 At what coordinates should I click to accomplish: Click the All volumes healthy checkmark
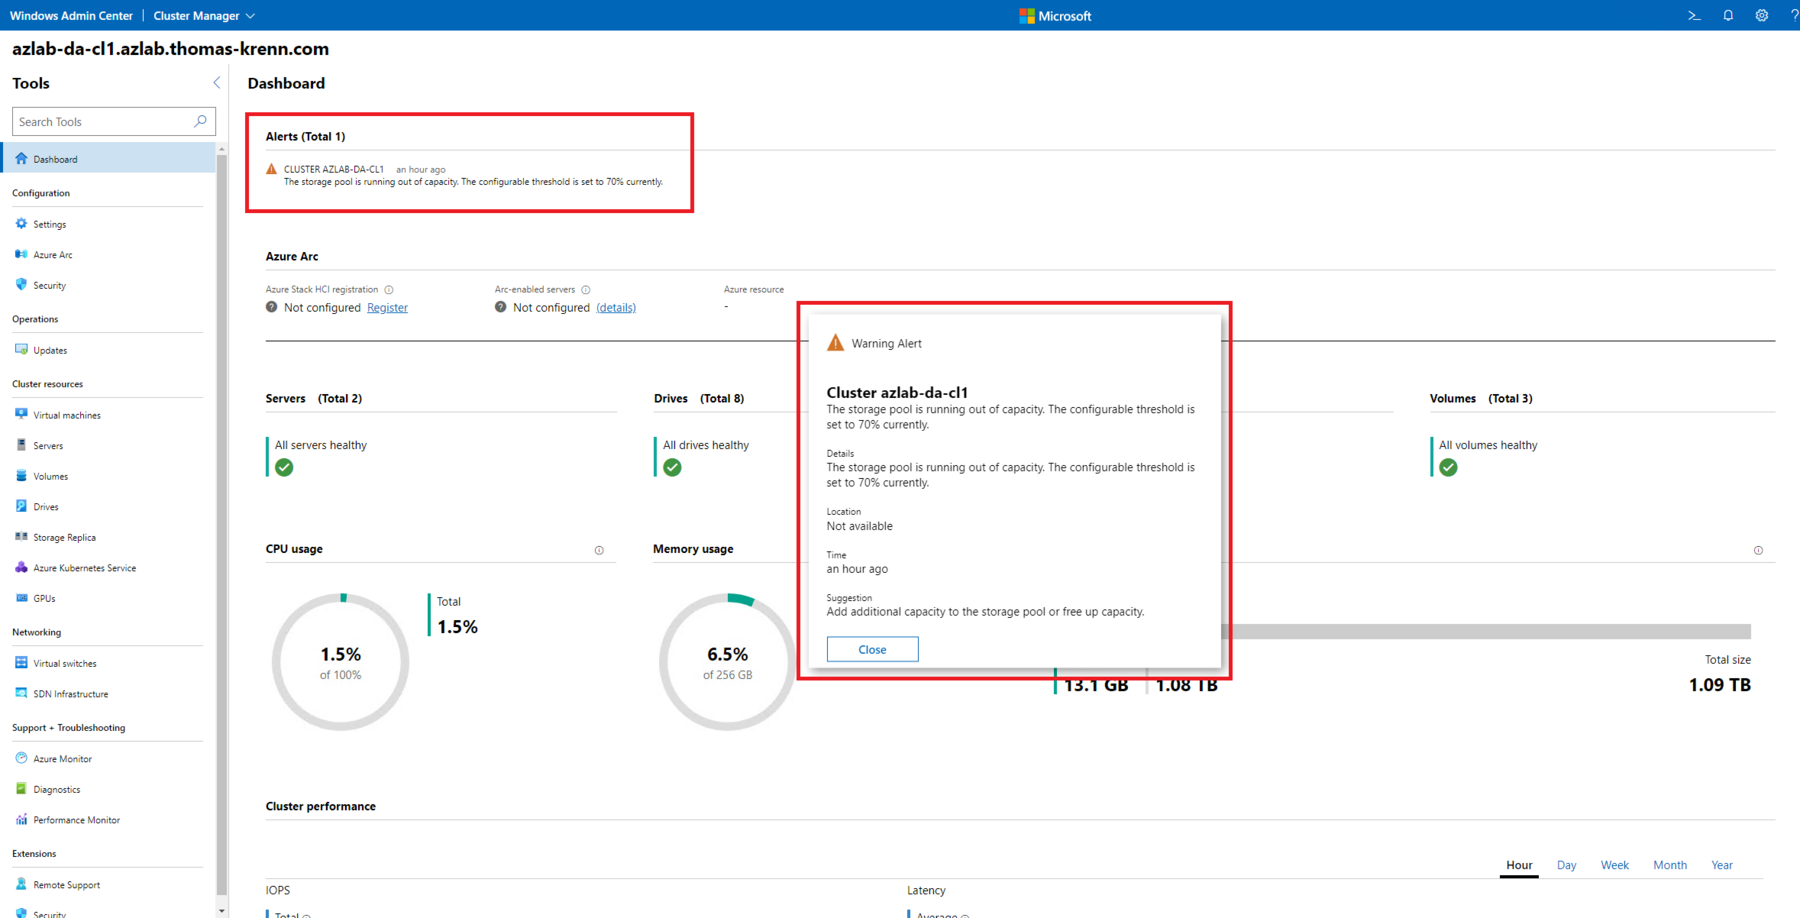1448,467
